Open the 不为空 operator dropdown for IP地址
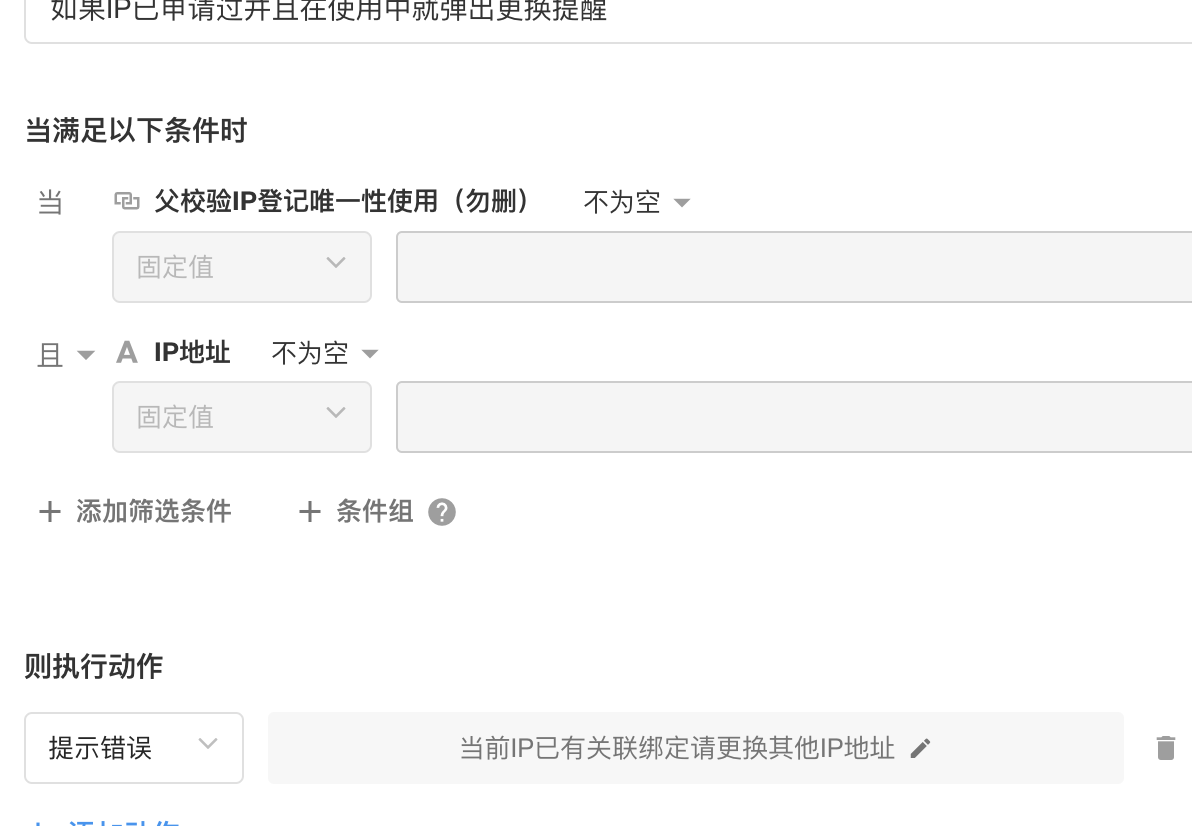Screen dimensions: 1192x826 pos(325,352)
